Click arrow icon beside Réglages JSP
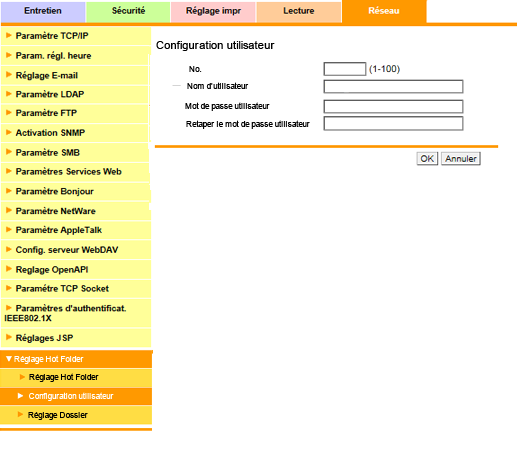The image size is (517, 450). click(x=9, y=337)
